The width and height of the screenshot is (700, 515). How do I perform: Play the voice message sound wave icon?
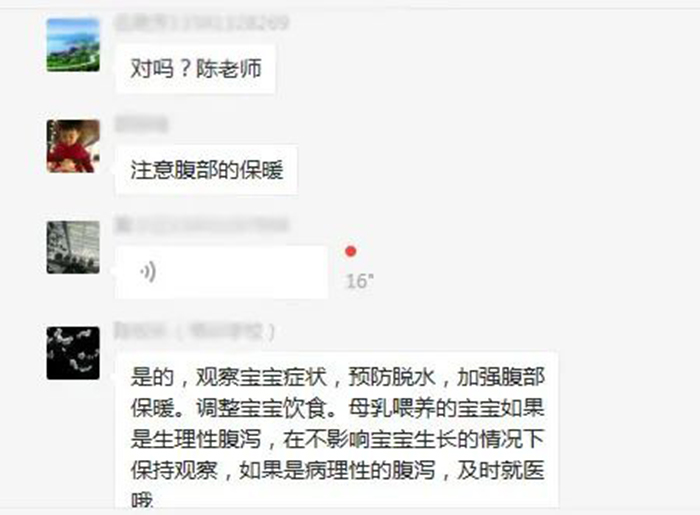(x=148, y=272)
